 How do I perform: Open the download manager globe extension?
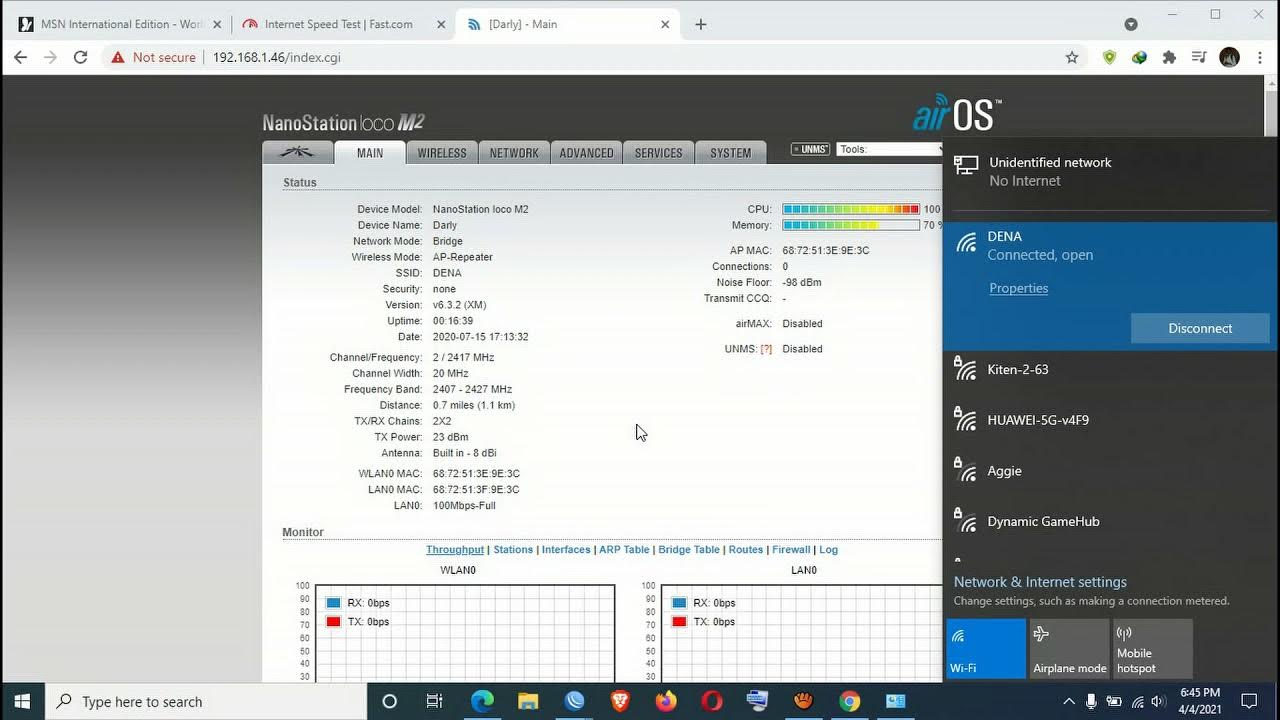(1139, 57)
